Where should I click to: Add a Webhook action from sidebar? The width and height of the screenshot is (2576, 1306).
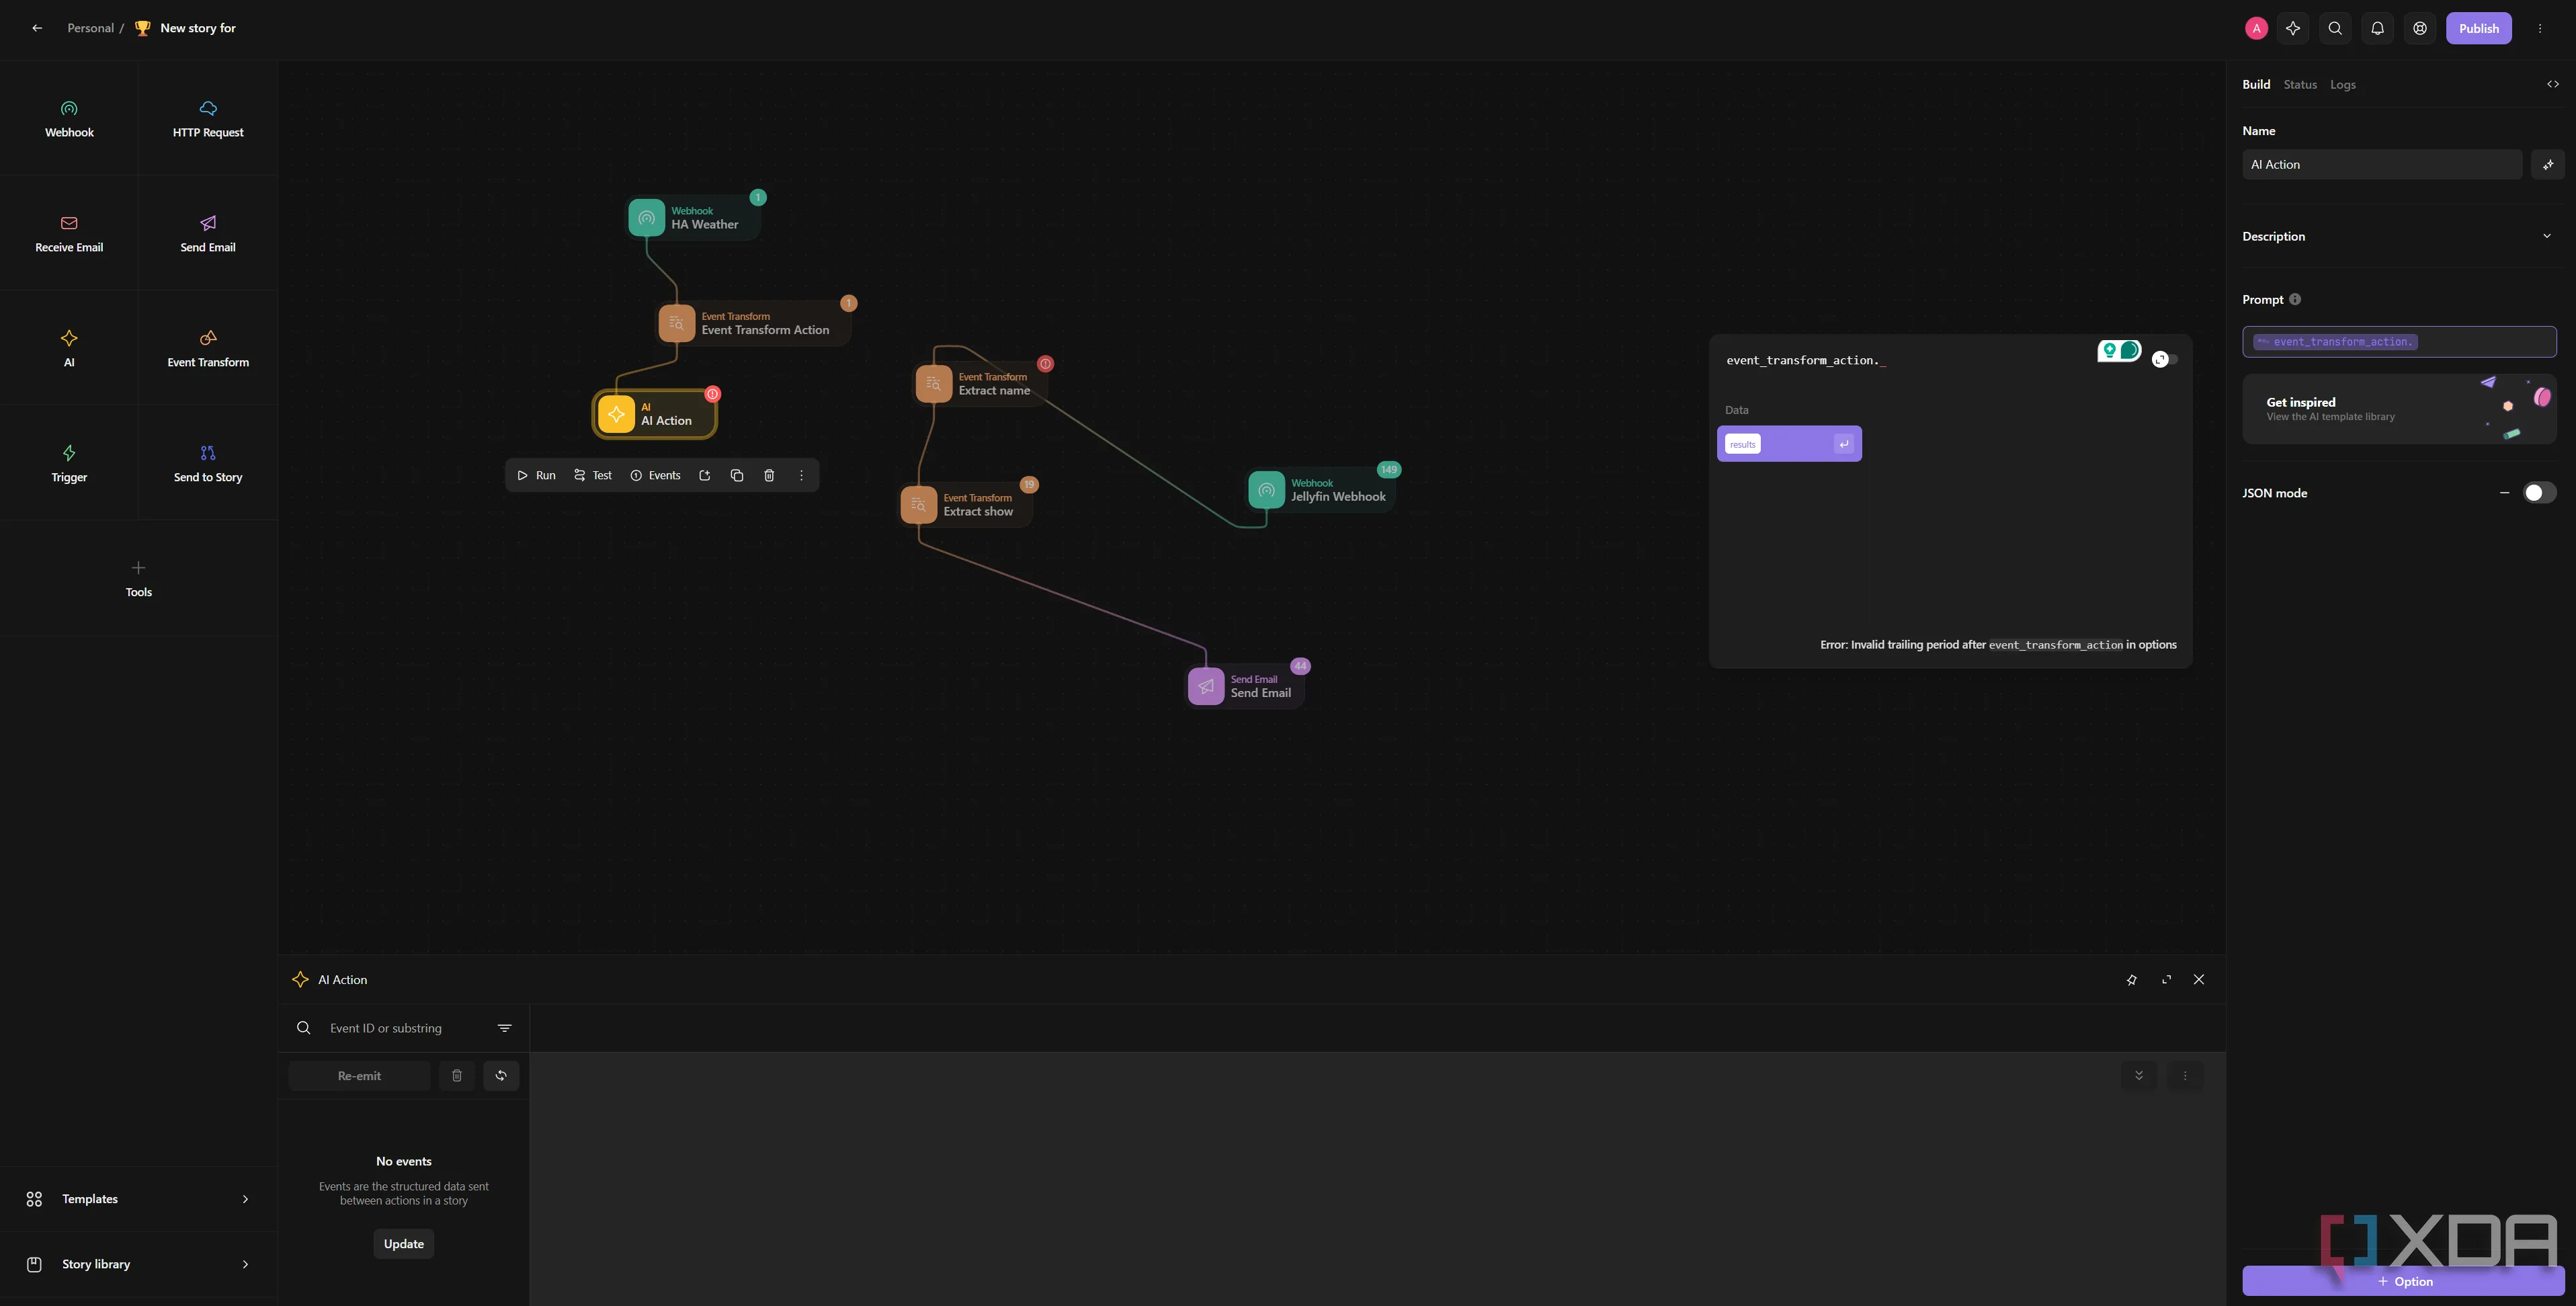[69, 118]
